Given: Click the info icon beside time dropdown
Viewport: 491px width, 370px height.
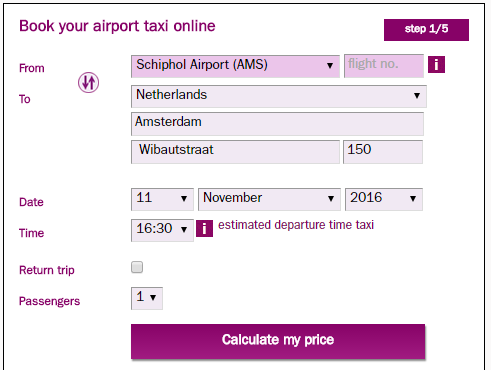Looking at the screenshot, I should point(204,228).
